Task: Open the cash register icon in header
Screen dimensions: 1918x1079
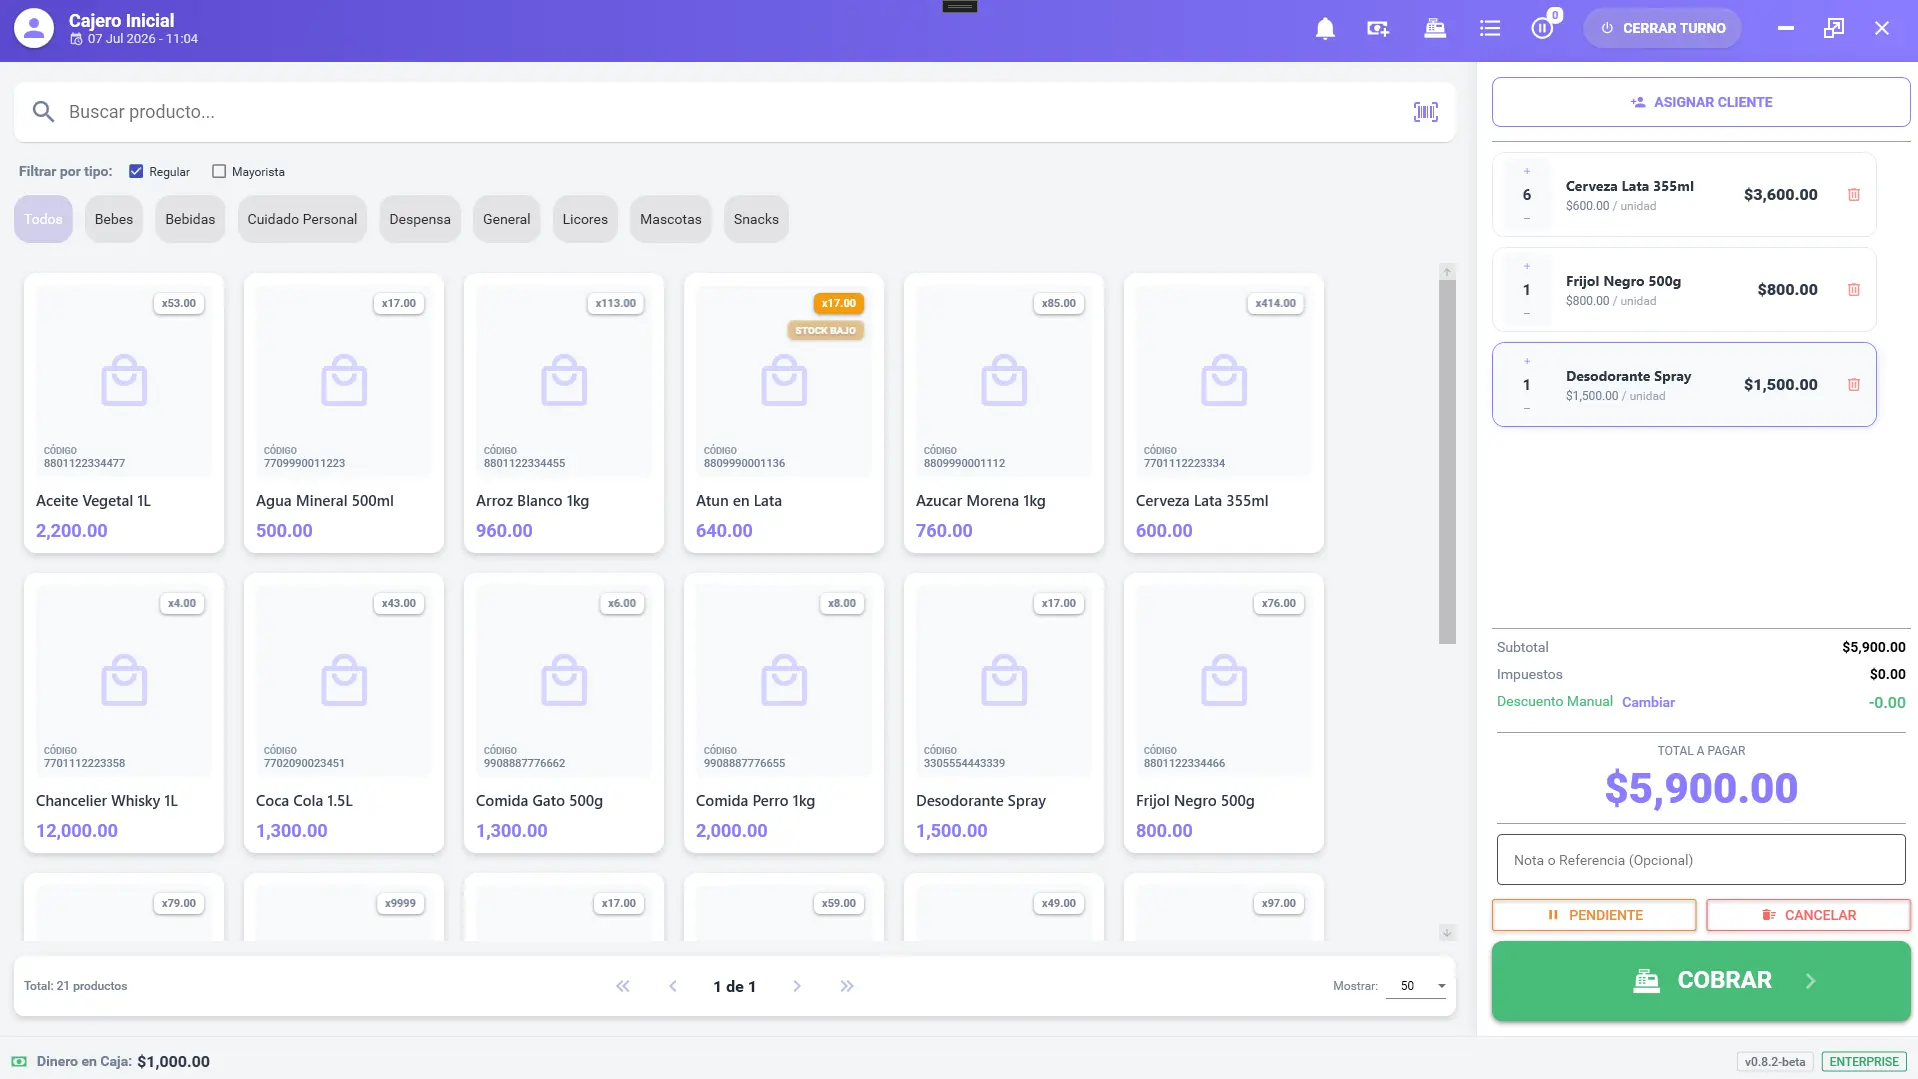Action: click(1435, 29)
